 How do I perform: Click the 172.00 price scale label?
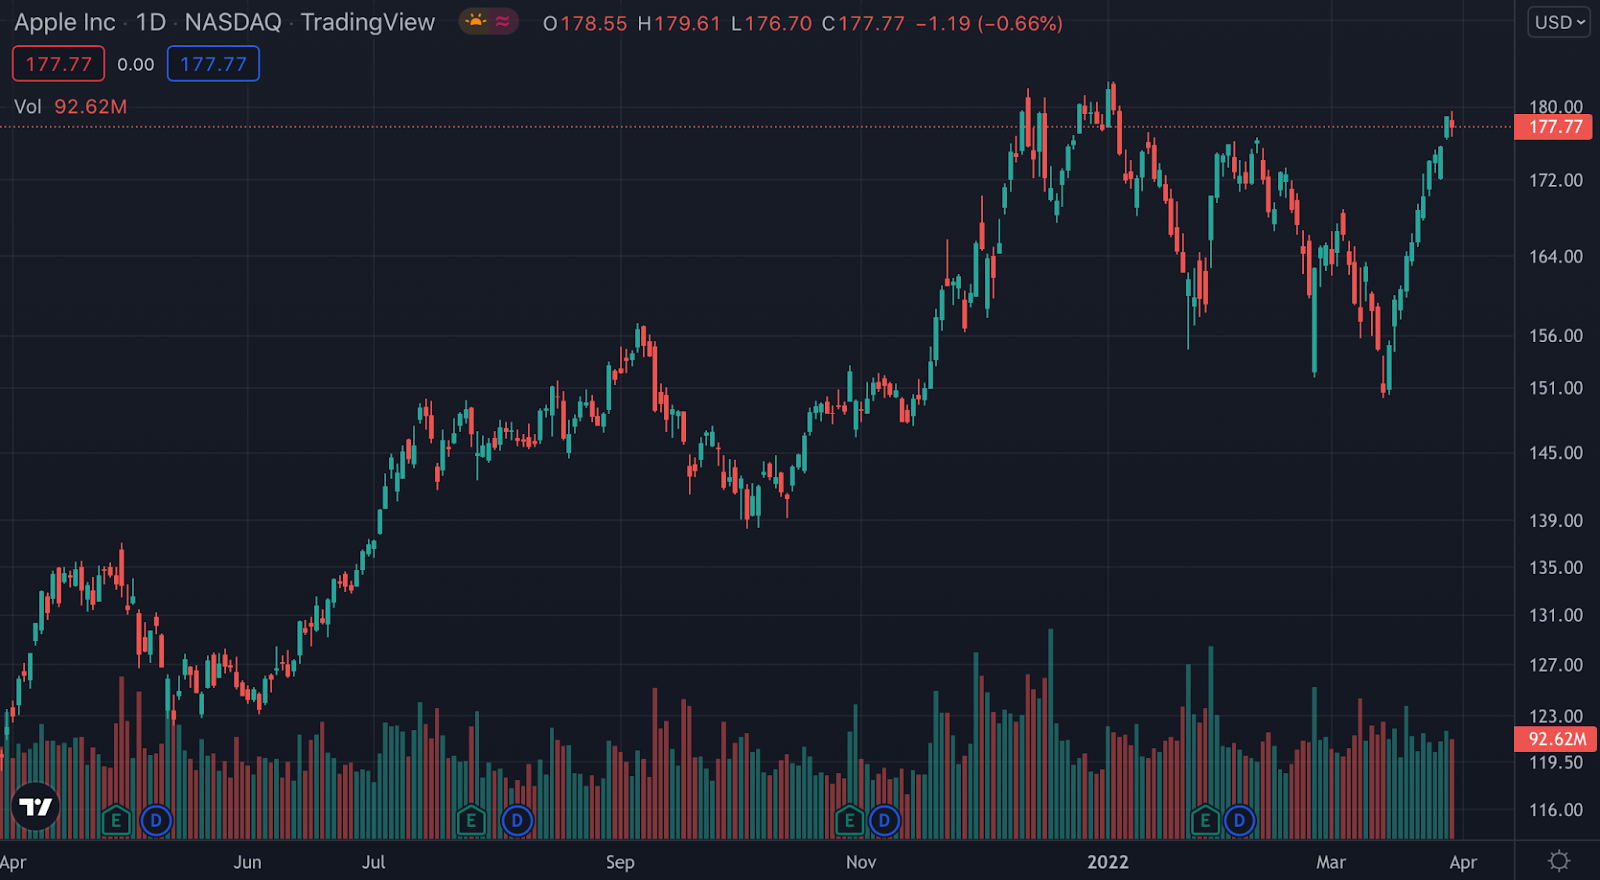point(1556,180)
